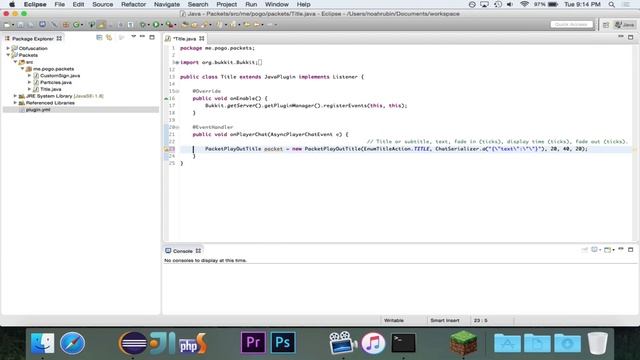The height and width of the screenshot is (360, 640).
Task: Open Minecraft from the Dock
Action: pyautogui.click(x=464, y=342)
